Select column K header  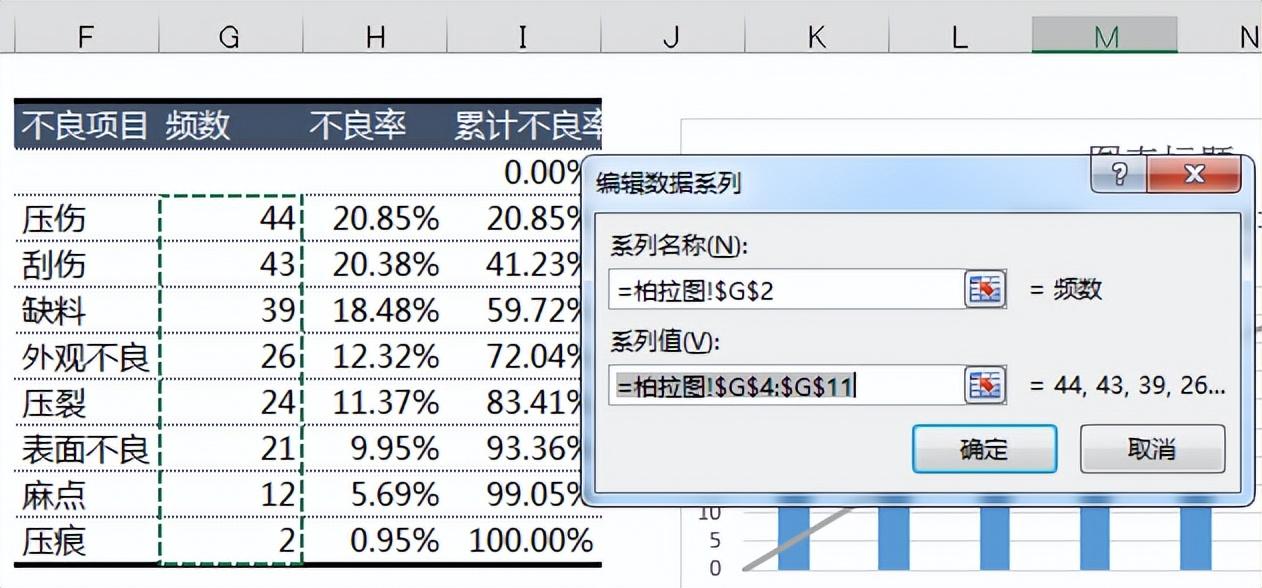click(x=817, y=37)
